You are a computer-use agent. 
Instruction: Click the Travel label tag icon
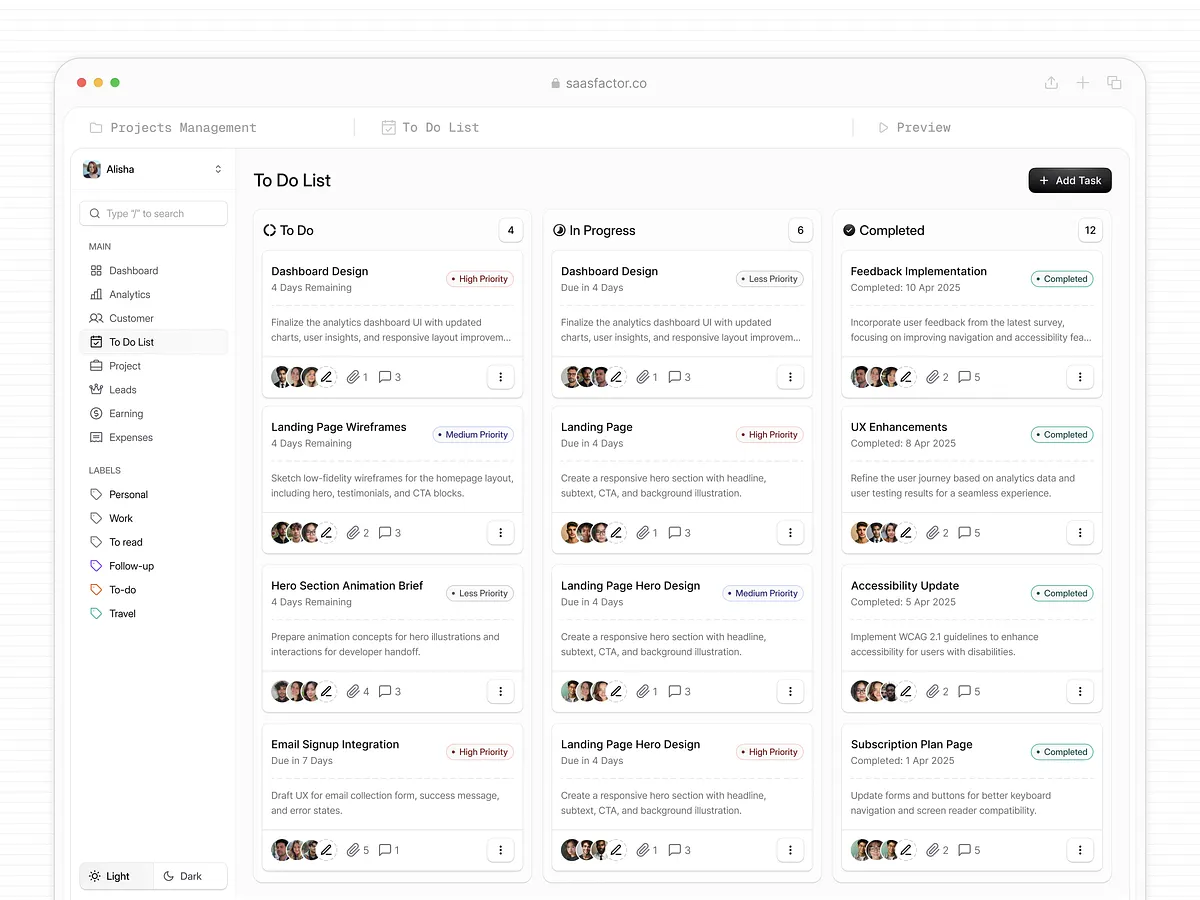(95, 613)
